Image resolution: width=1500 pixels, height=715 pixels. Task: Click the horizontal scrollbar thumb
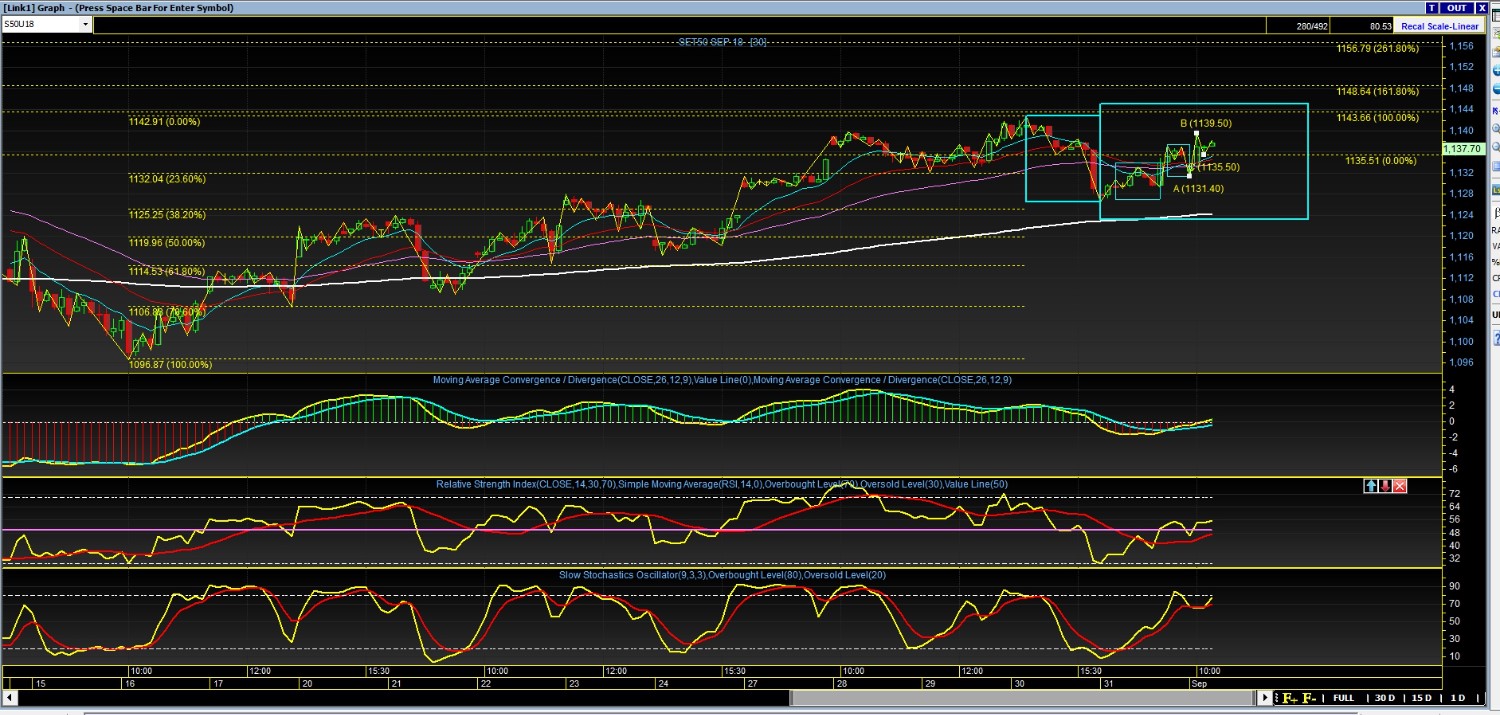(x=1023, y=698)
